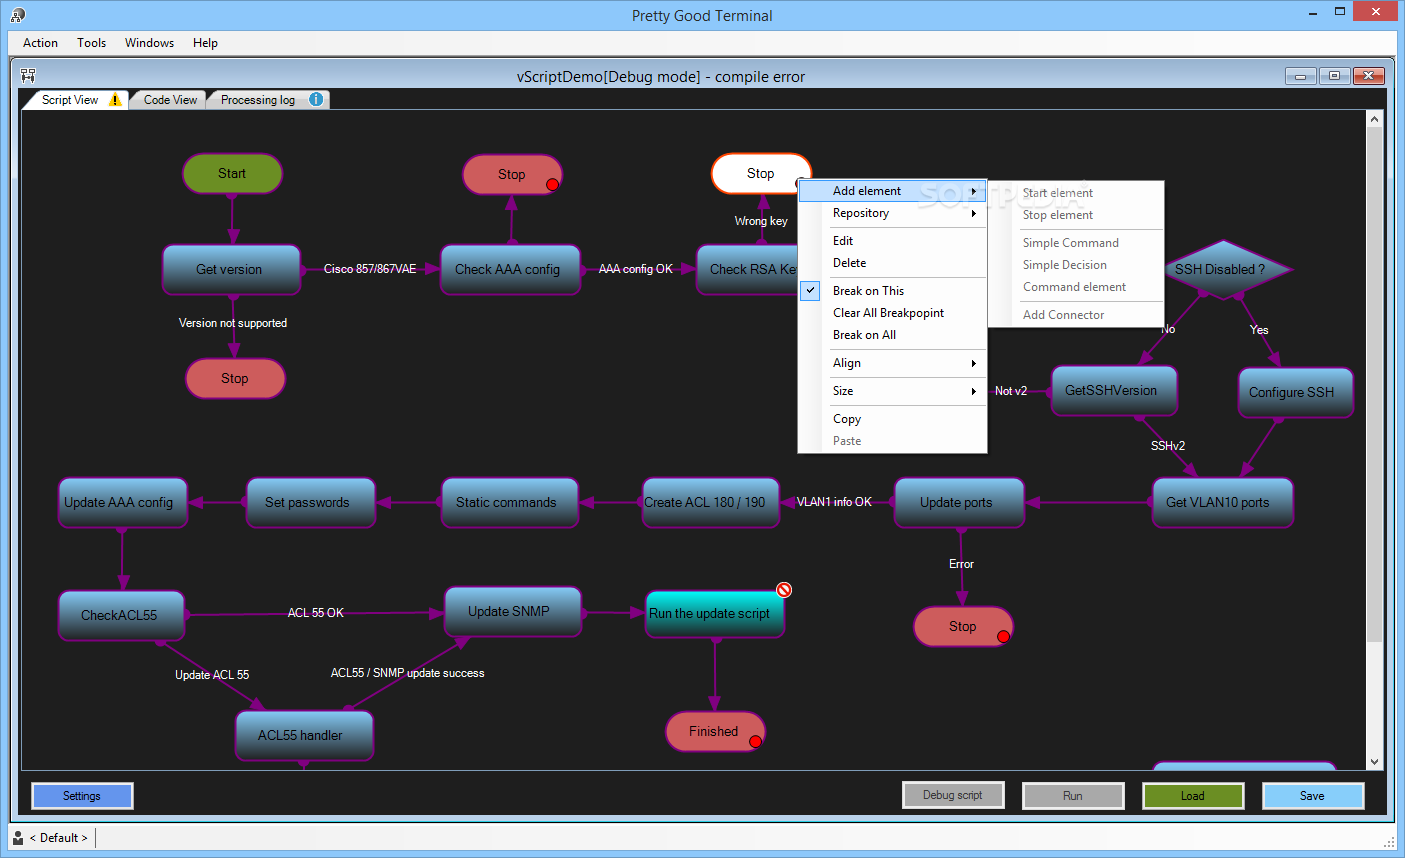The image size is (1405, 858).
Task: Click the no-entry icon on Run the update script
Action: click(x=784, y=590)
